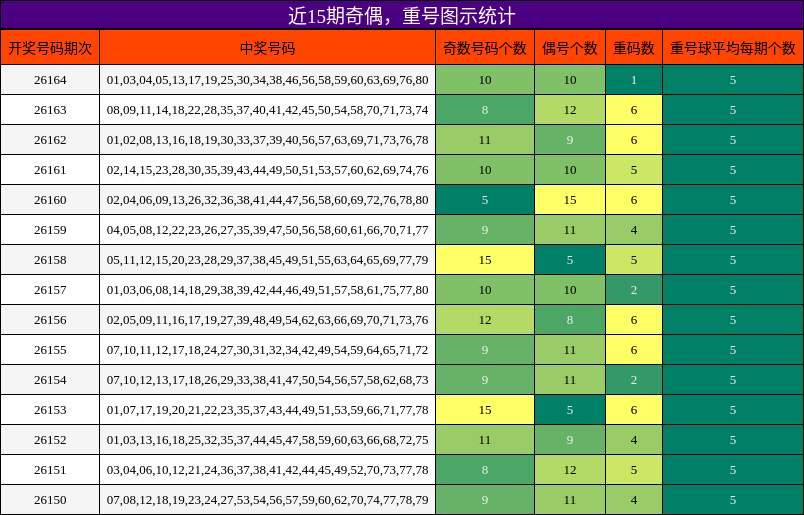Select draw period 26163
Image resolution: width=804 pixels, height=515 pixels.
pos(50,110)
